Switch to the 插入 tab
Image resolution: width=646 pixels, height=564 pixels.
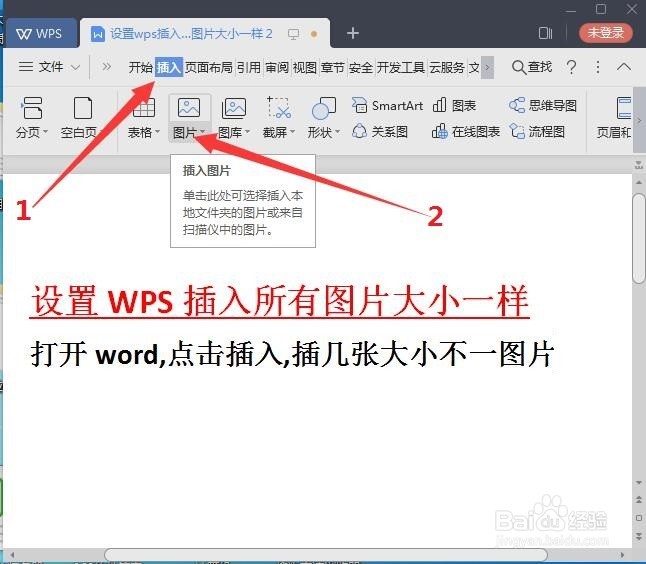tap(169, 67)
